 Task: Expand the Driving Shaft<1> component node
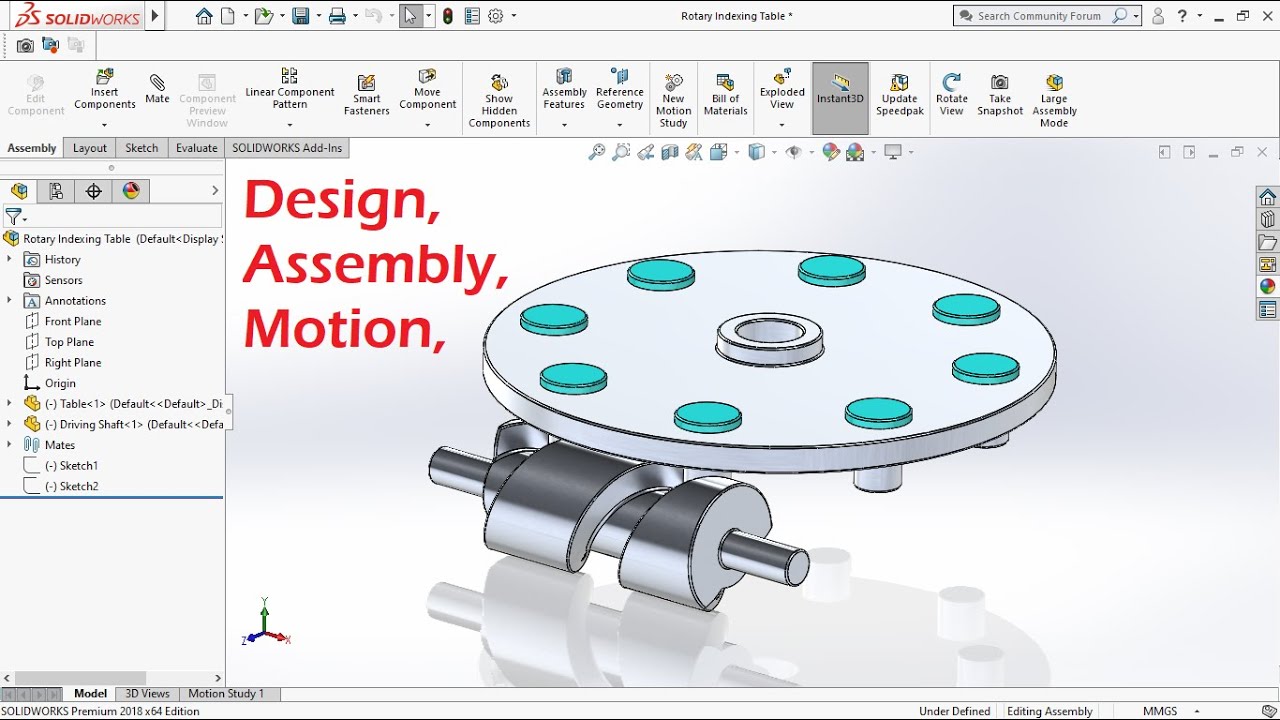[x=9, y=424]
